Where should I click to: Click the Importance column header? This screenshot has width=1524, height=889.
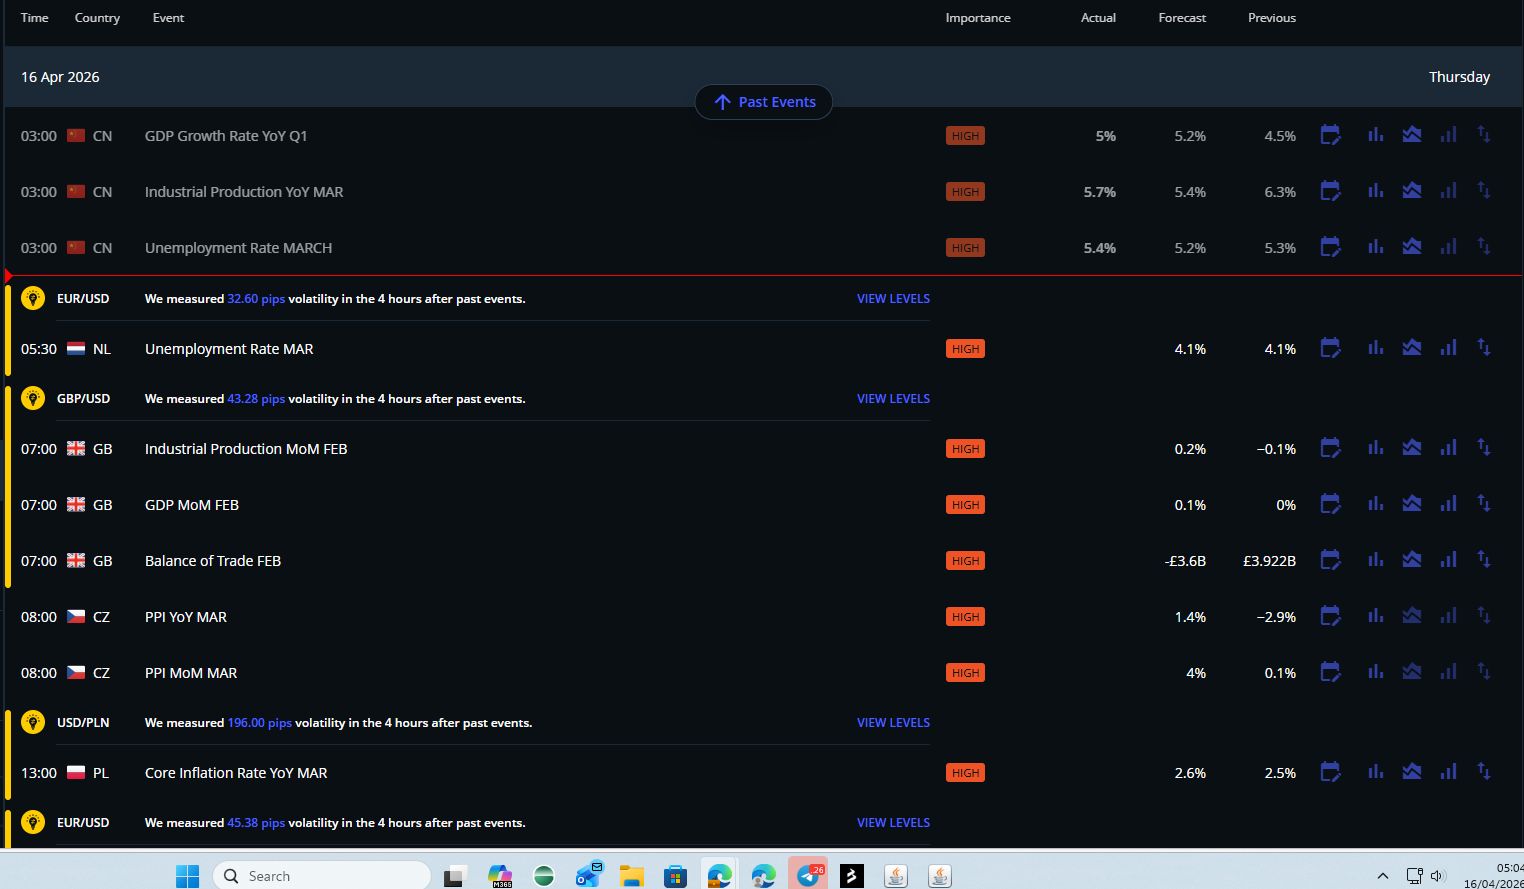pos(977,18)
